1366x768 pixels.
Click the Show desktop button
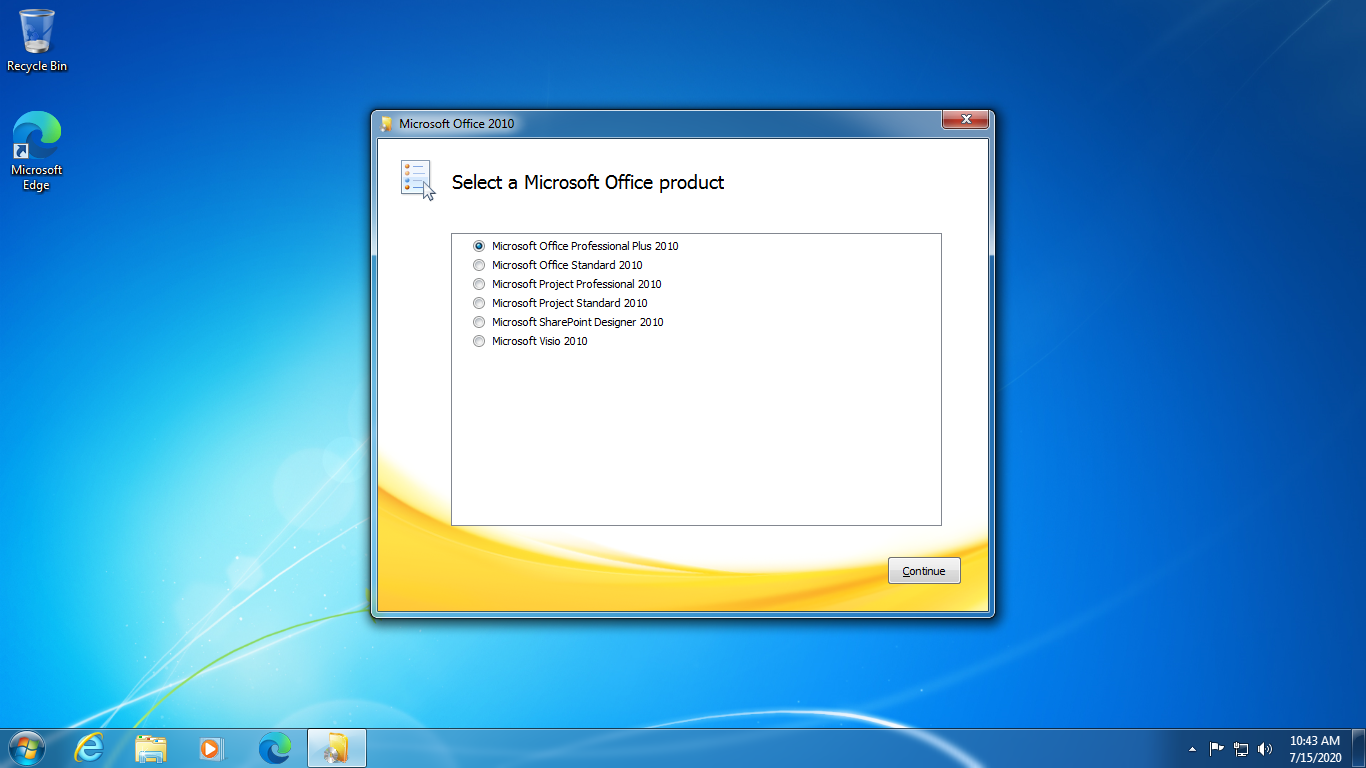[1359, 748]
